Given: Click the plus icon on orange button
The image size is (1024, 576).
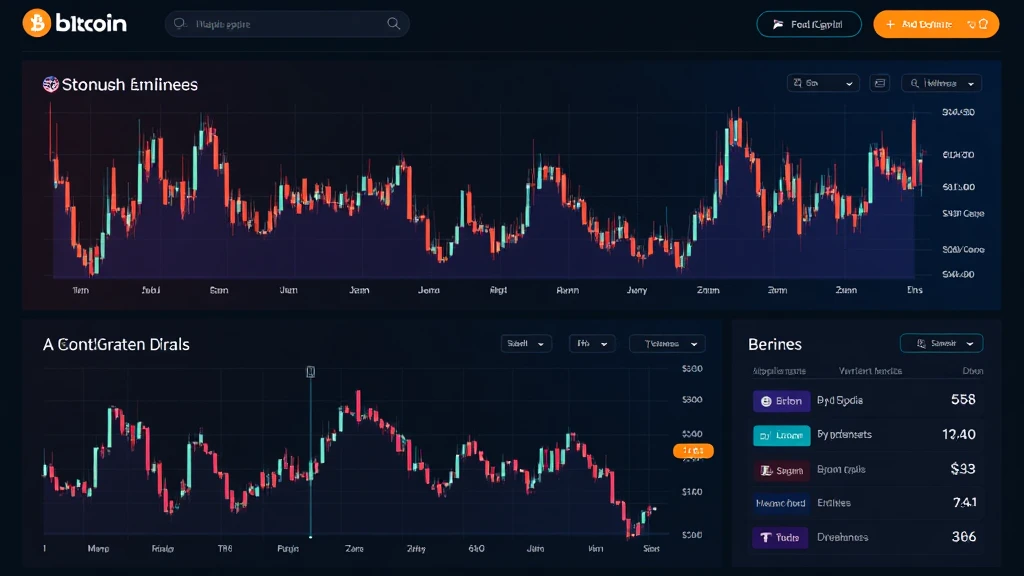Looking at the screenshot, I should (x=889, y=24).
